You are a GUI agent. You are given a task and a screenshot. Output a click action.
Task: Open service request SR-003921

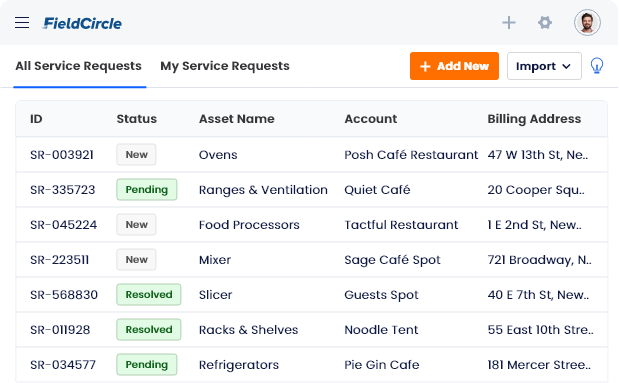pos(62,155)
